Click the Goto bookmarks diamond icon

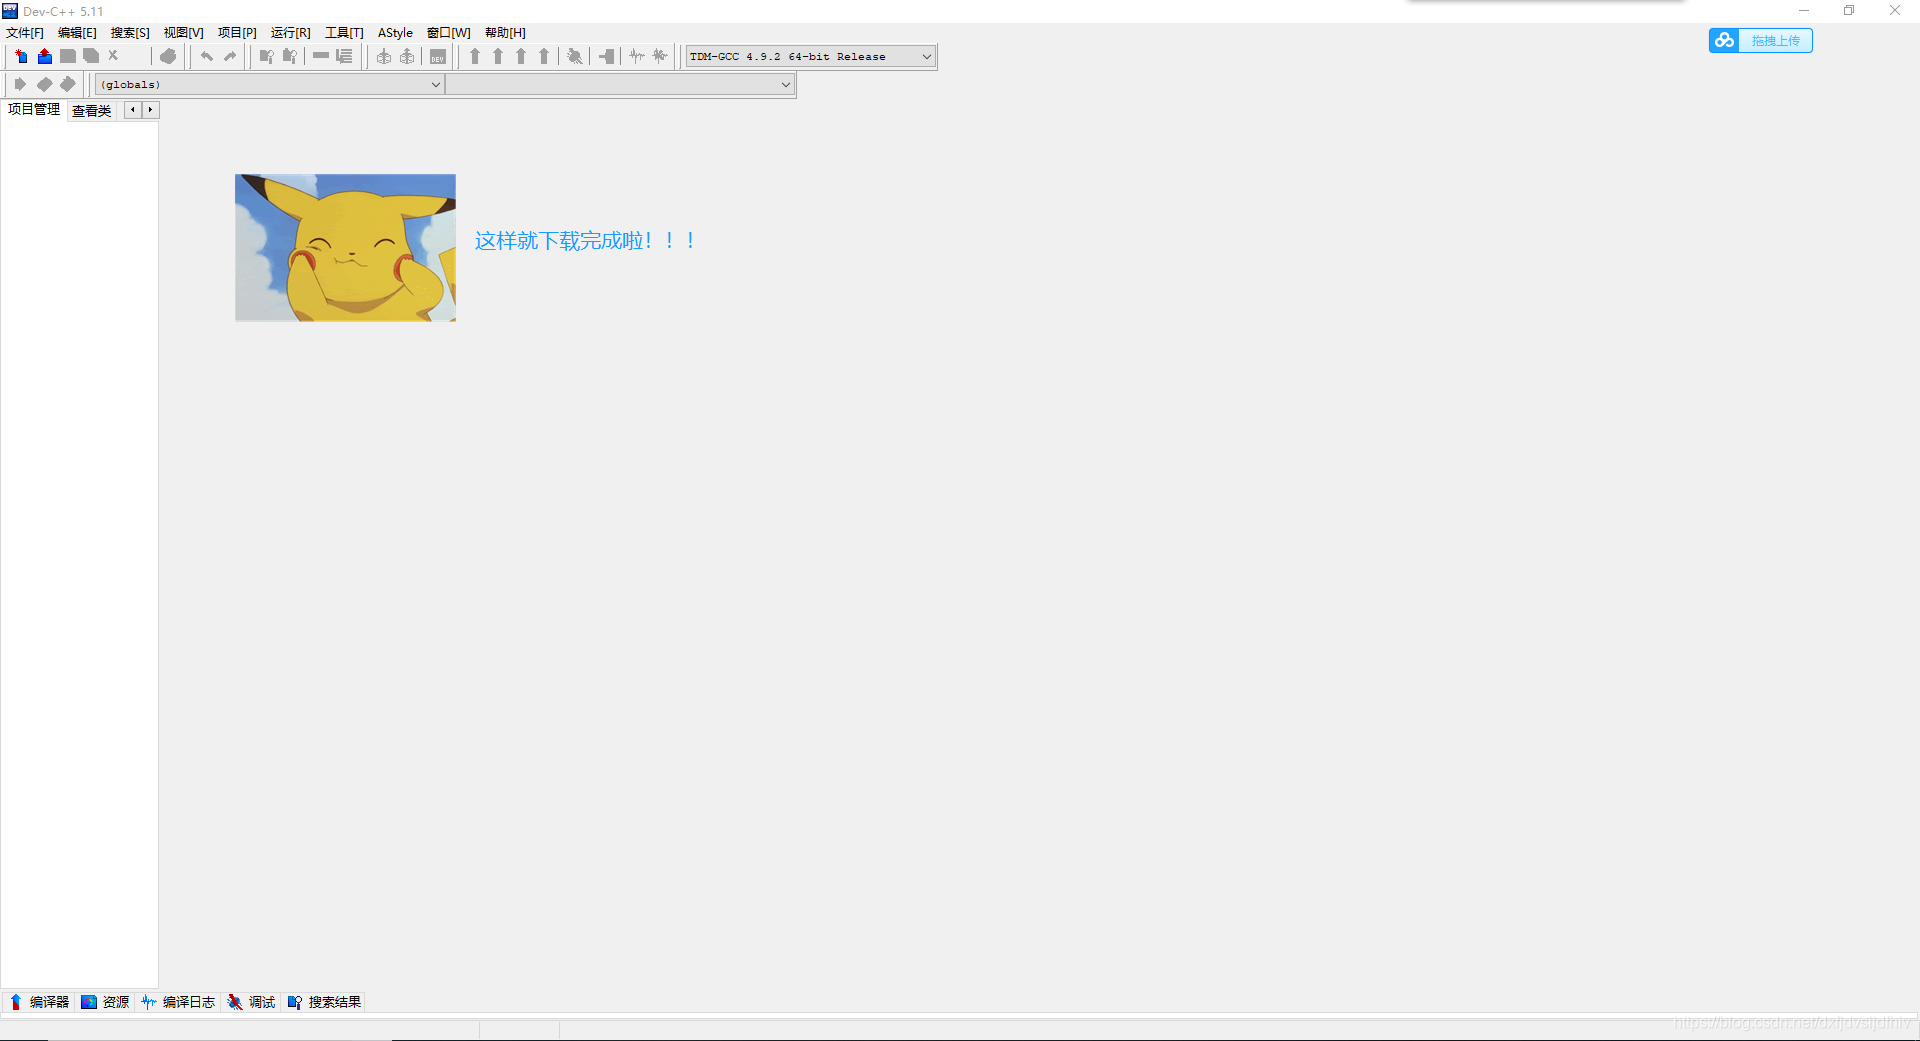click(67, 84)
